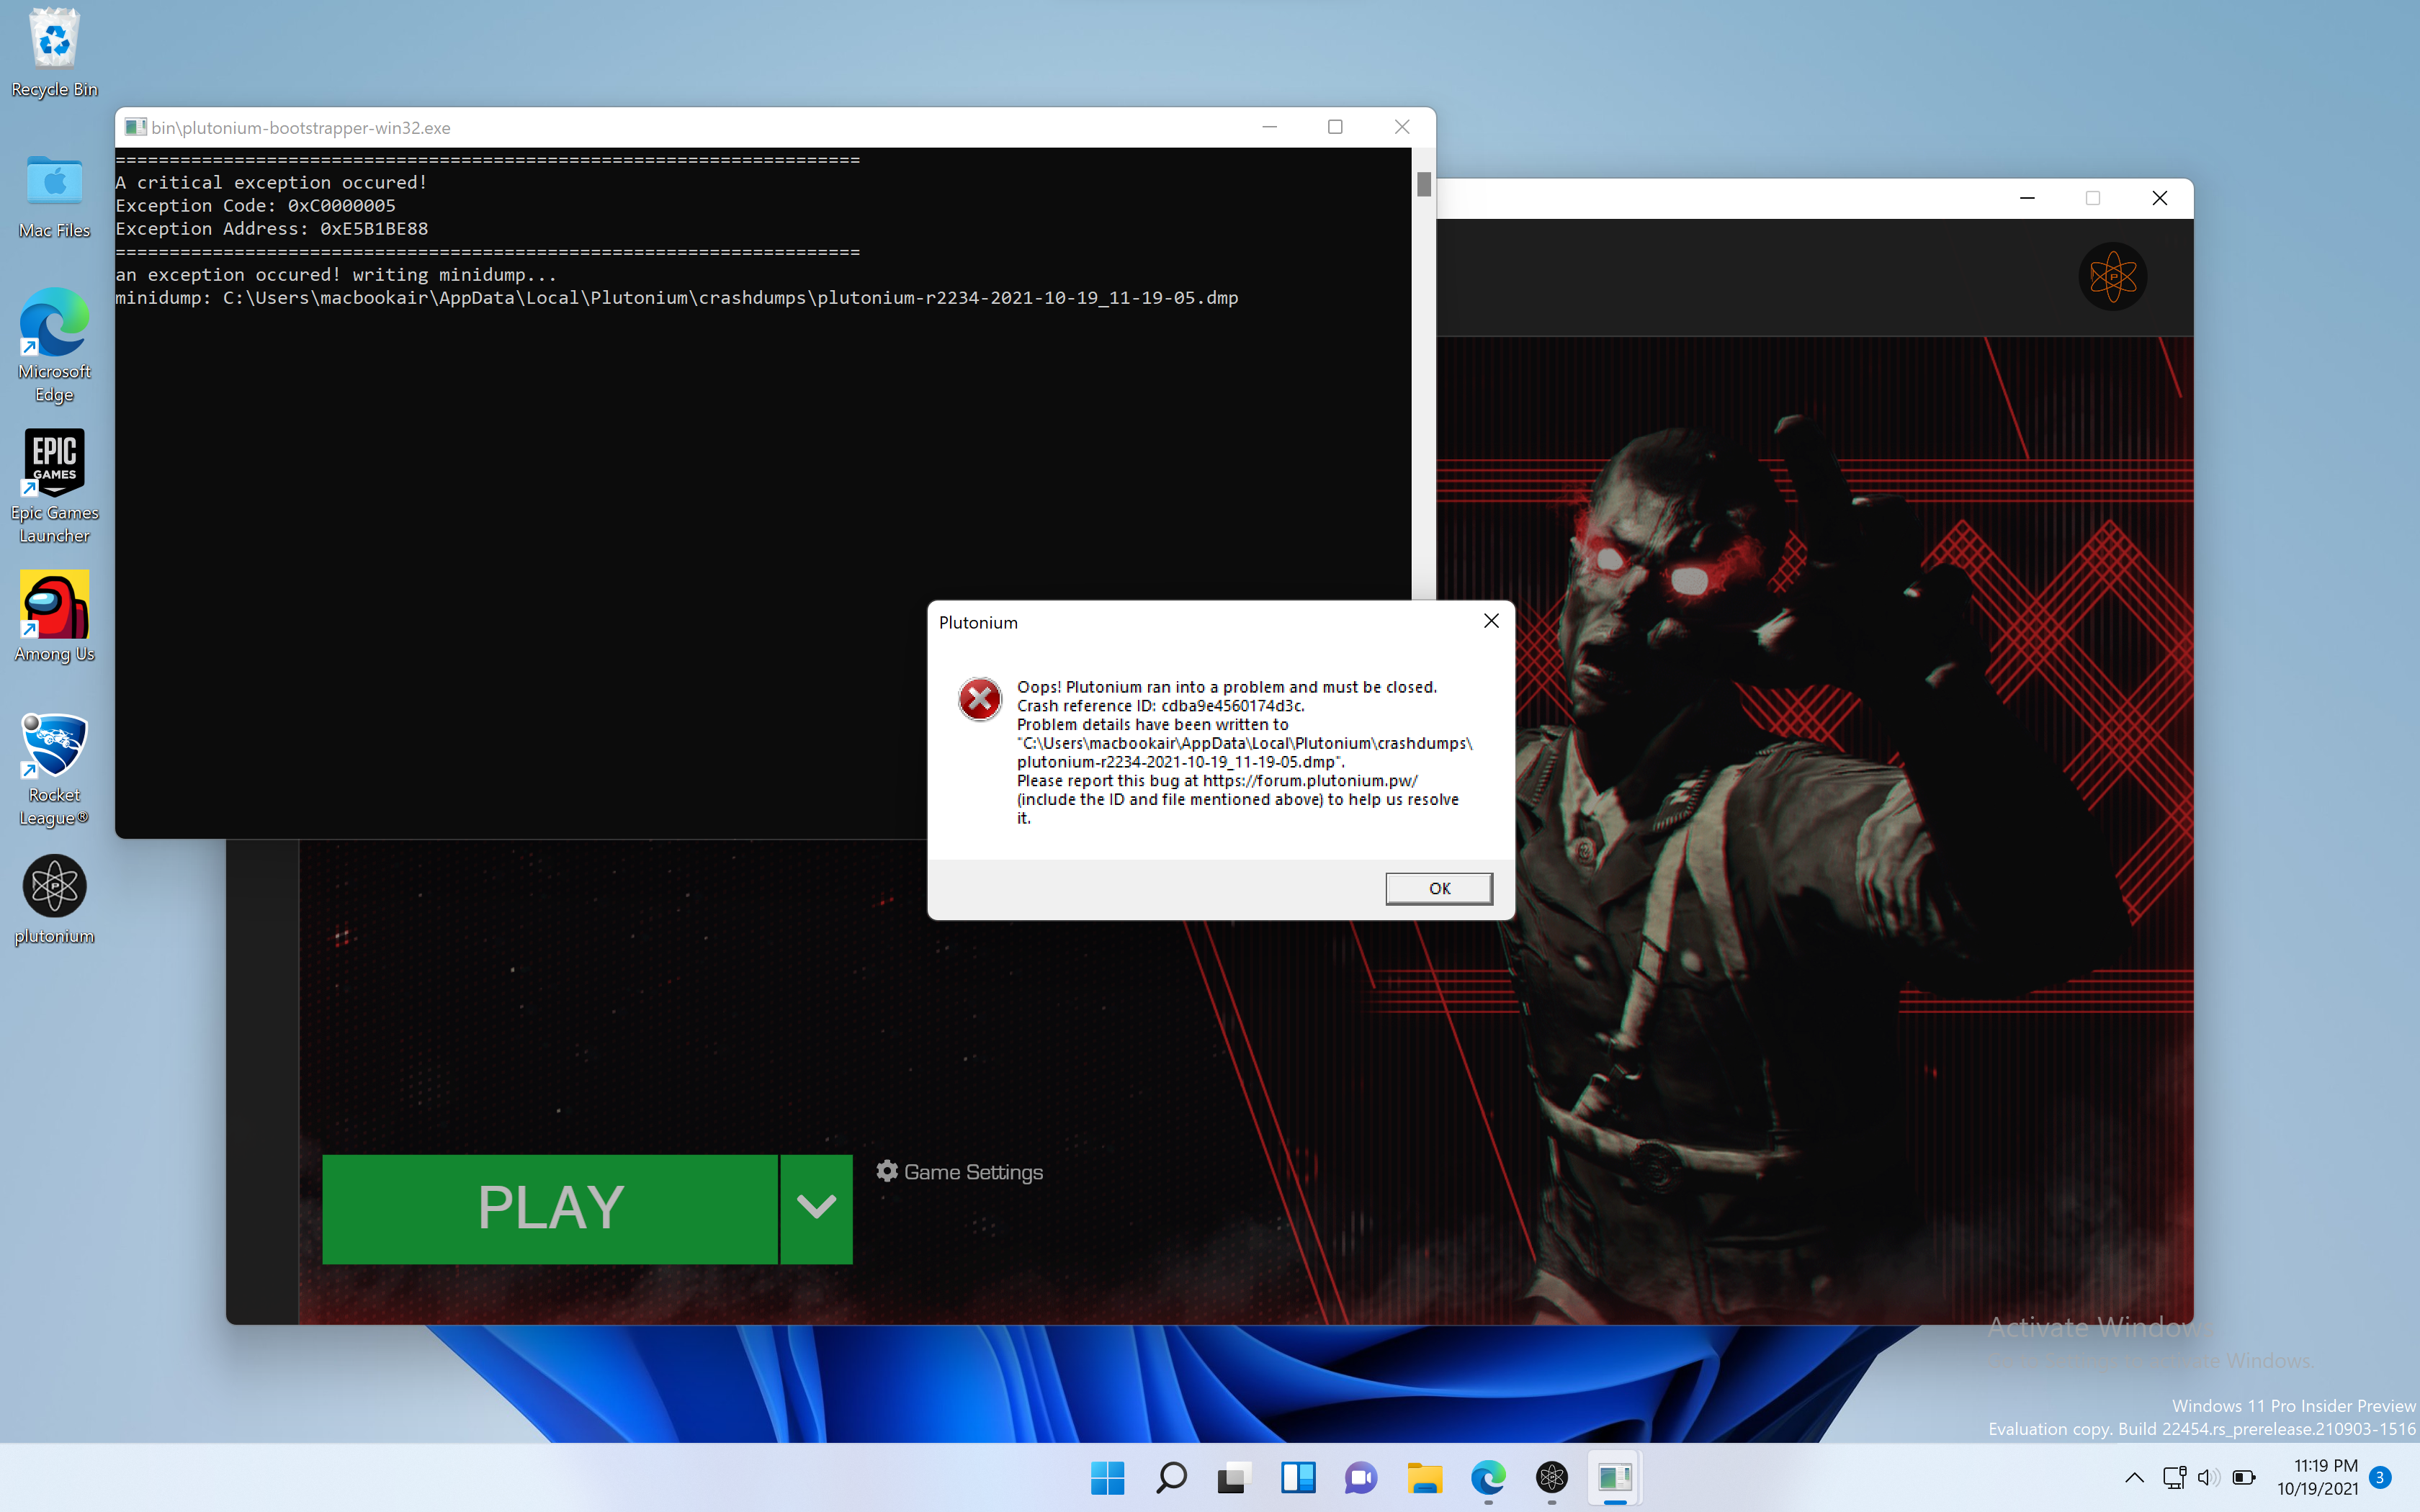
Task: Click OK in Plutonium error dialog
Action: point(1438,888)
